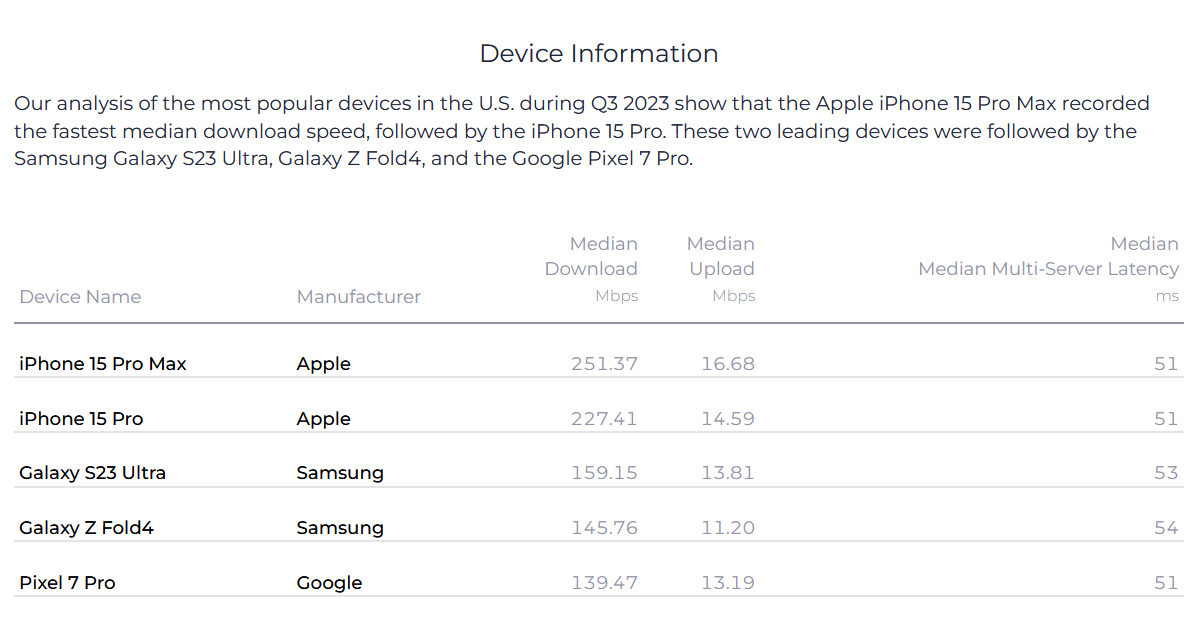Click the 53 ms latency value
The height and width of the screenshot is (643, 1198).
(x=1166, y=473)
